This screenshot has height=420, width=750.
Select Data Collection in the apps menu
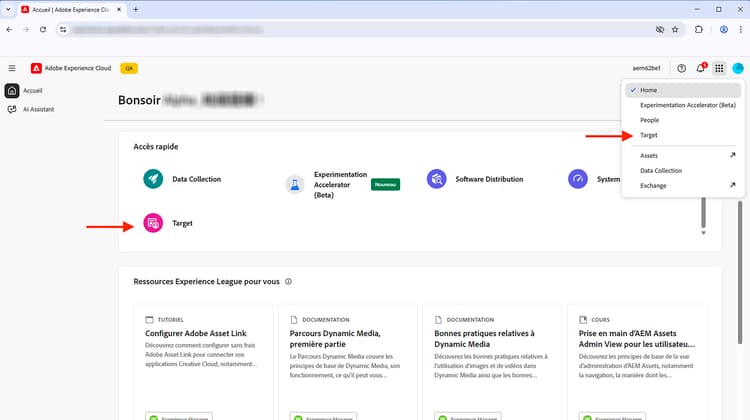(x=683, y=170)
